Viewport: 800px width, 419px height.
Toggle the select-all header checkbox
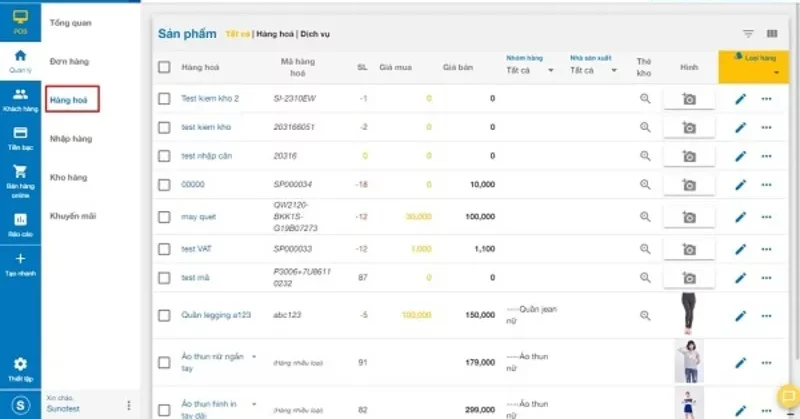(x=164, y=67)
